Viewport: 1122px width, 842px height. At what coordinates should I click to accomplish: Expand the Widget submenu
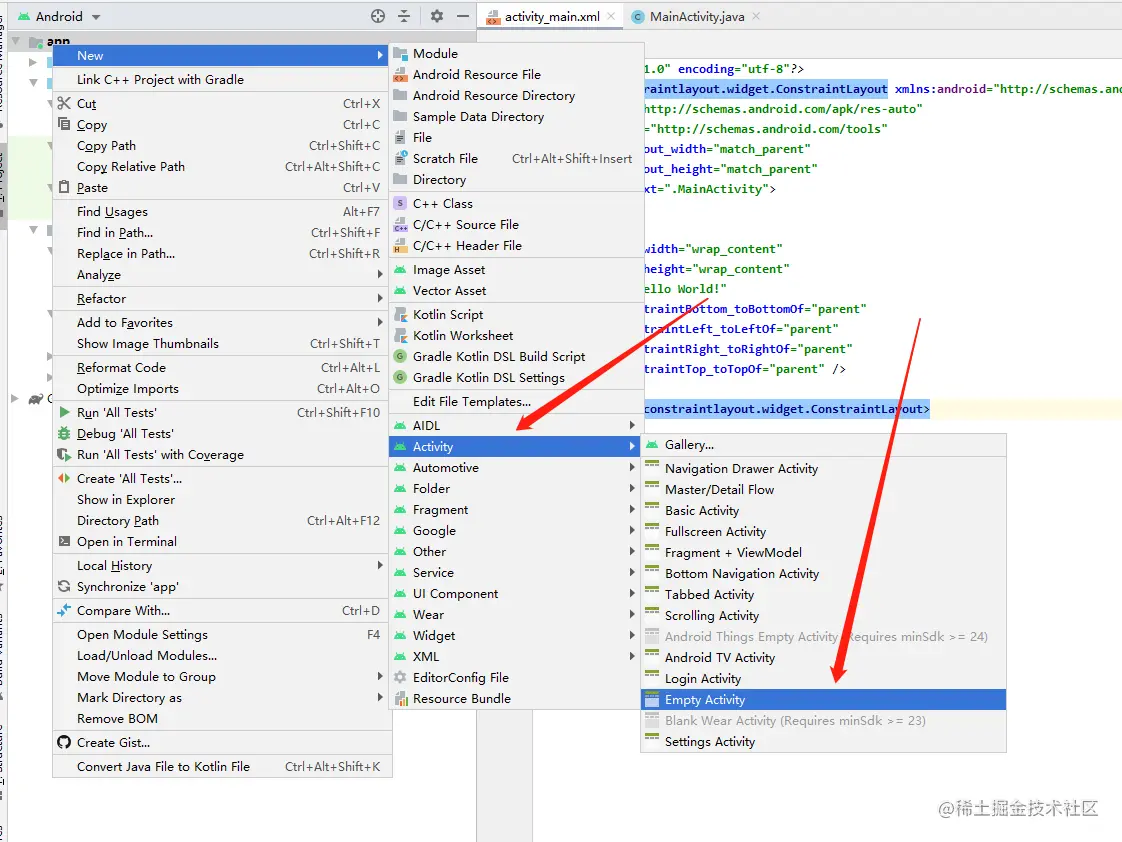515,635
